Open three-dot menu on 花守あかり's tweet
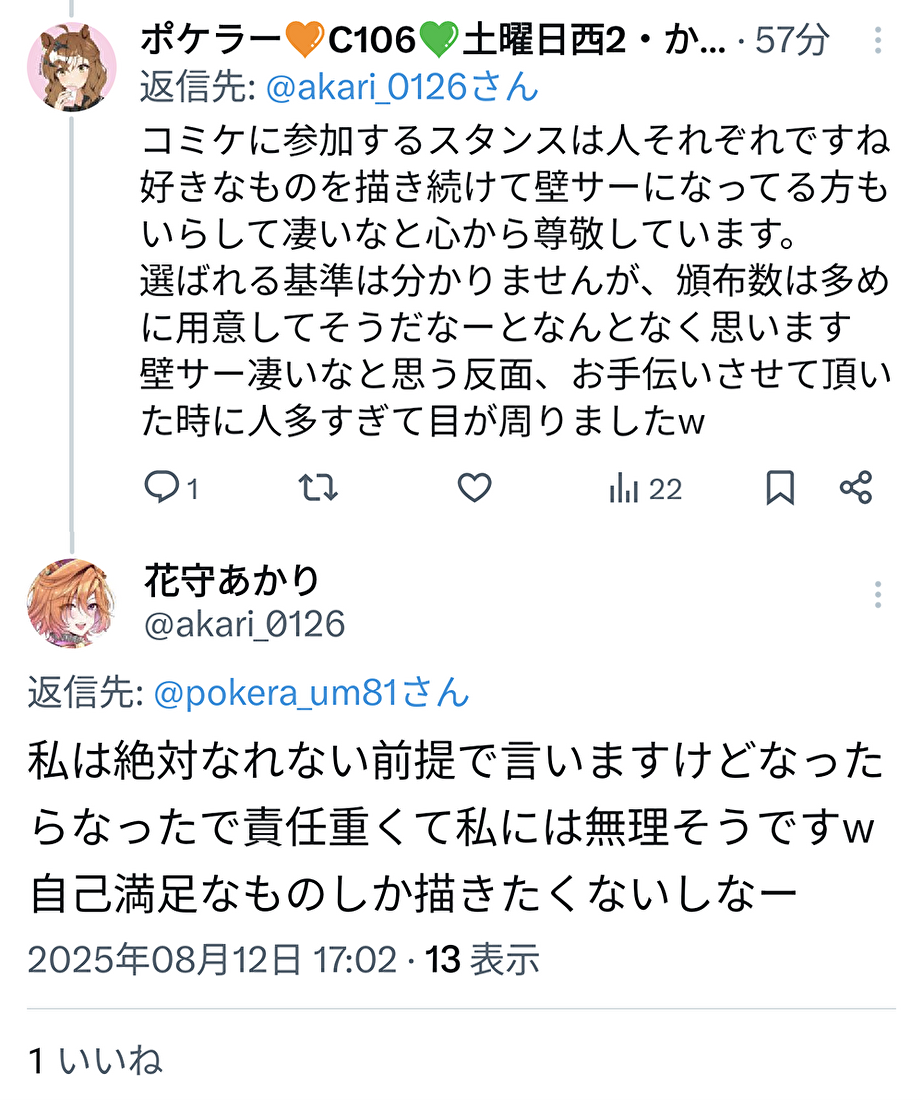923x1102 pixels. 877,594
